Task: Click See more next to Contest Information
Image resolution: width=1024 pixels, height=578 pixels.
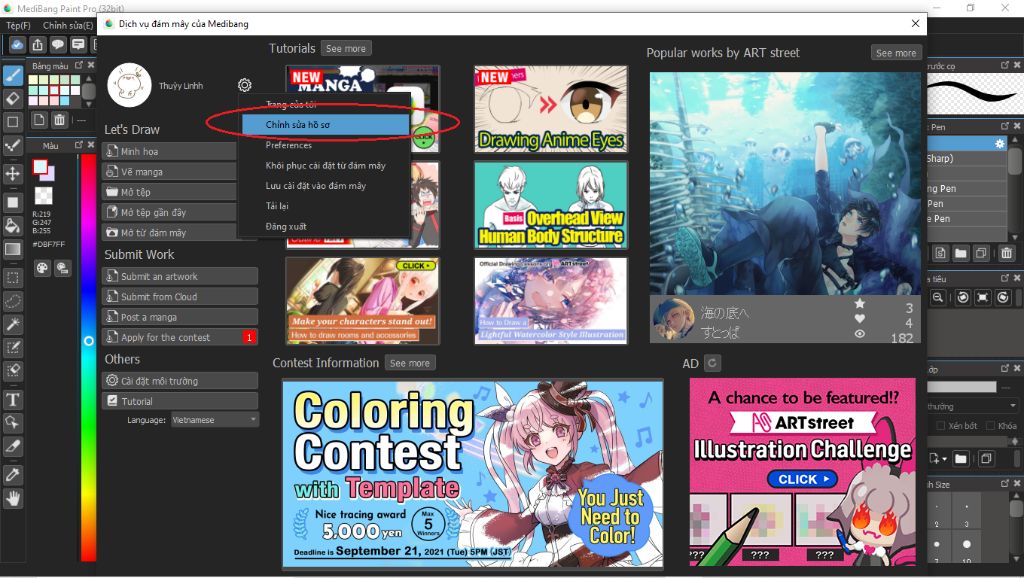Action: [409, 362]
